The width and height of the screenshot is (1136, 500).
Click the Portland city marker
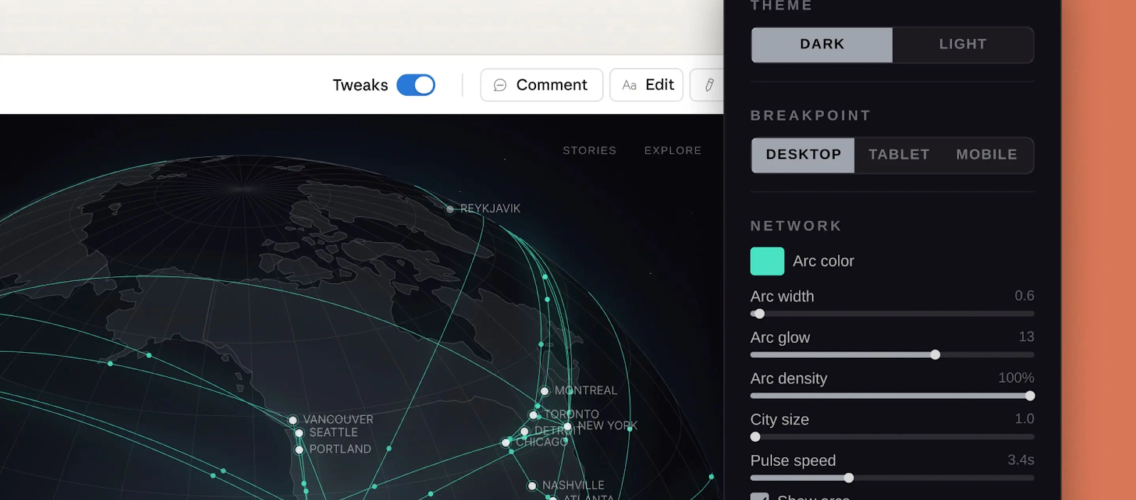tap(299, 450)
